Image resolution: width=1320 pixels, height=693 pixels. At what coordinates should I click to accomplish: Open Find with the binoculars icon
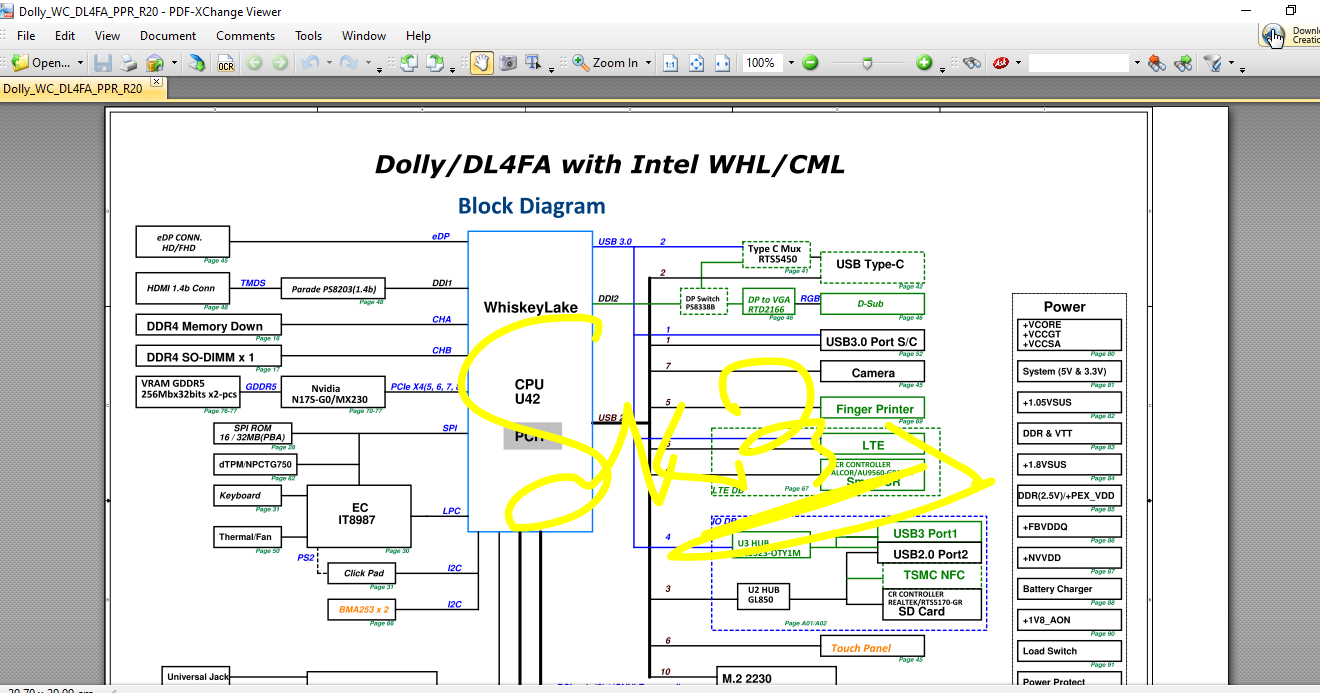[971, 62]
